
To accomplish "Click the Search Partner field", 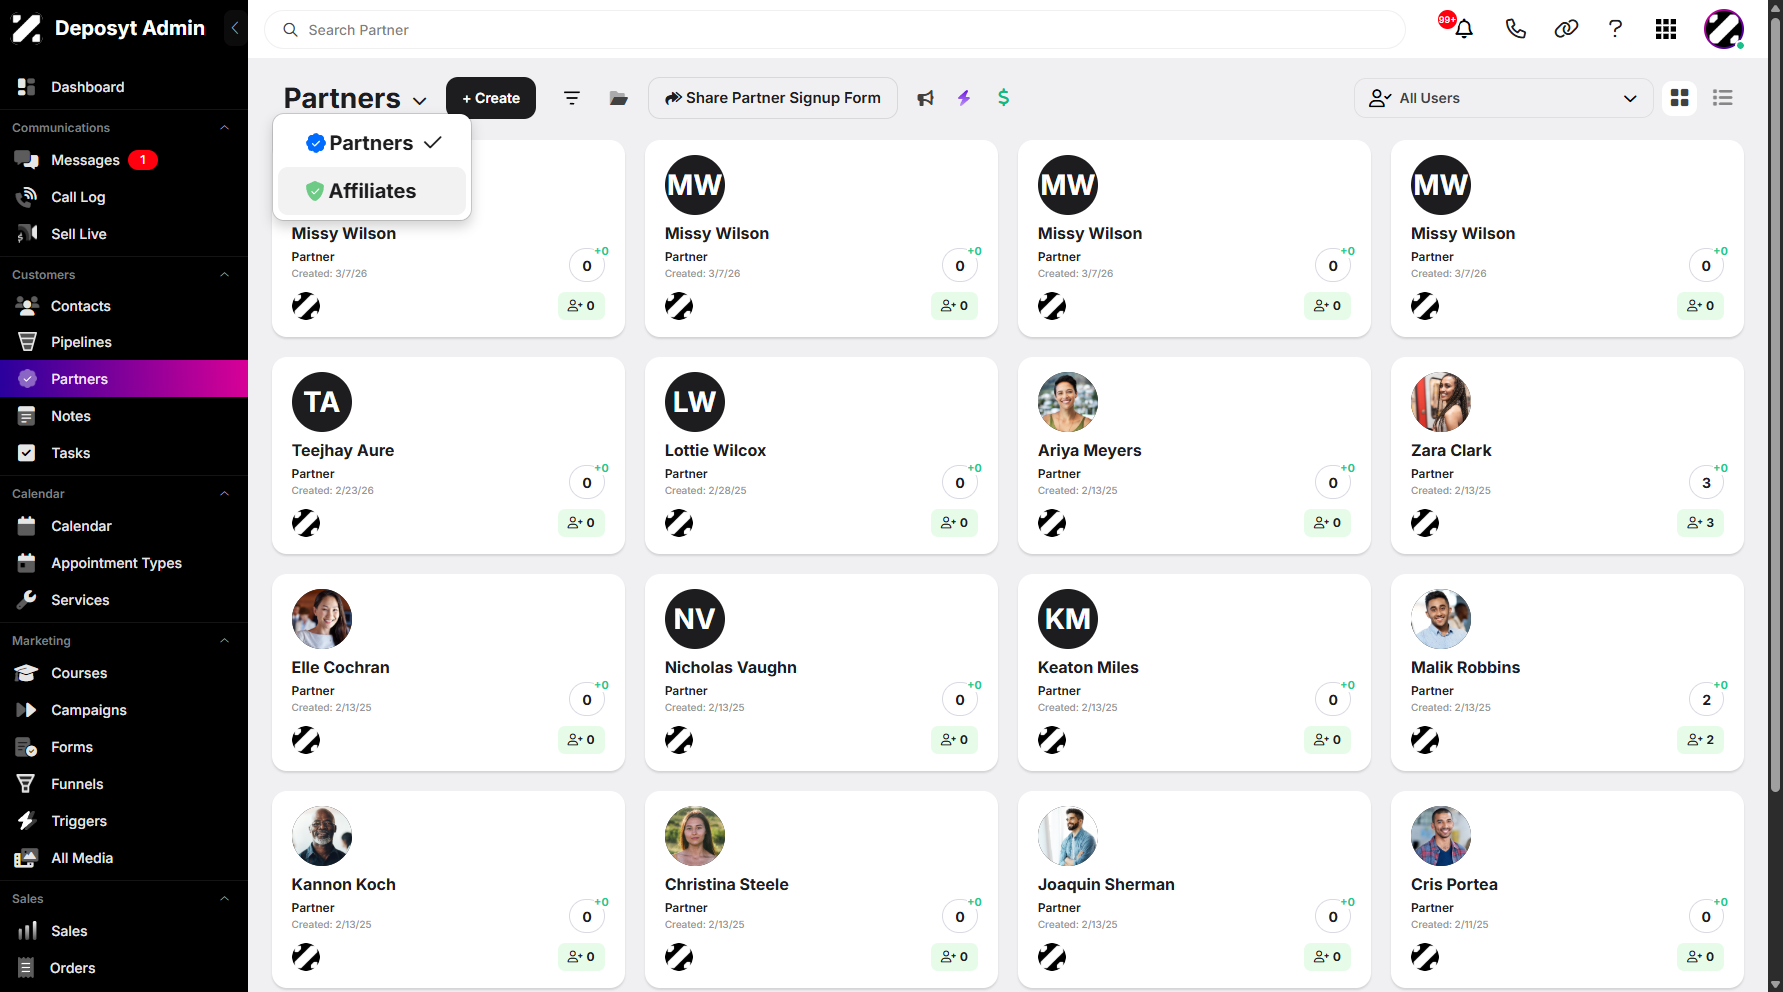I will [x=835, y=30].
